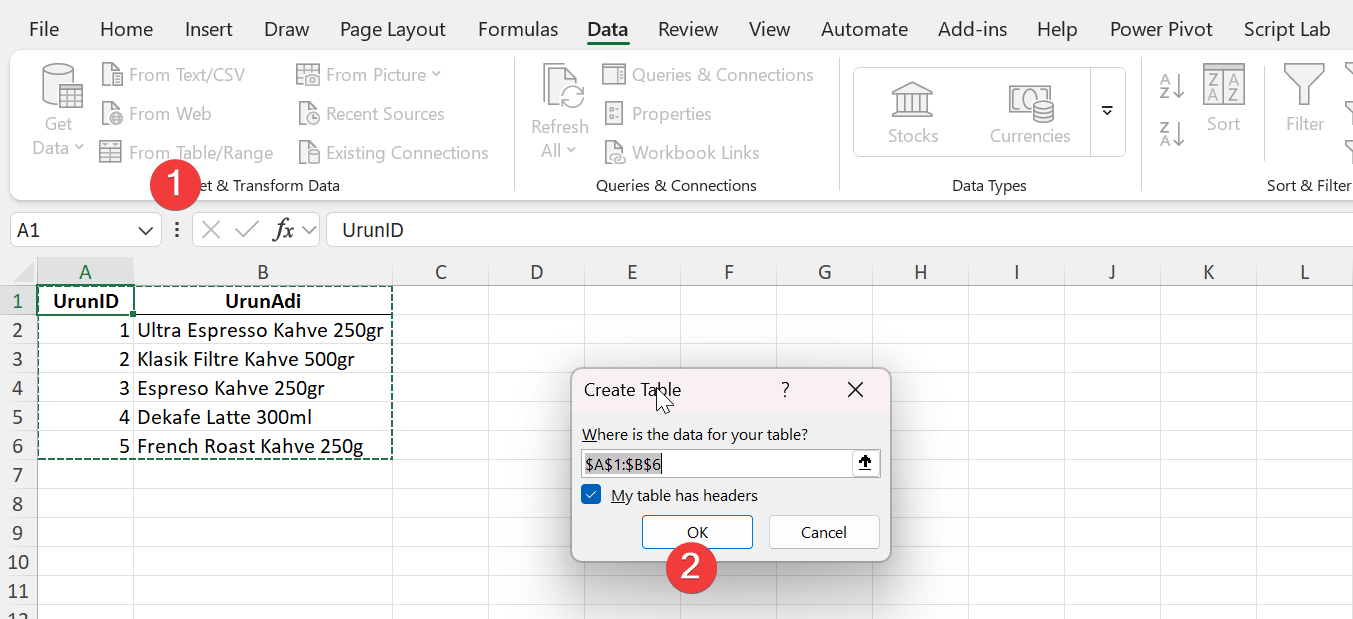Expand the formula bar function dropdown

[309, 231]
